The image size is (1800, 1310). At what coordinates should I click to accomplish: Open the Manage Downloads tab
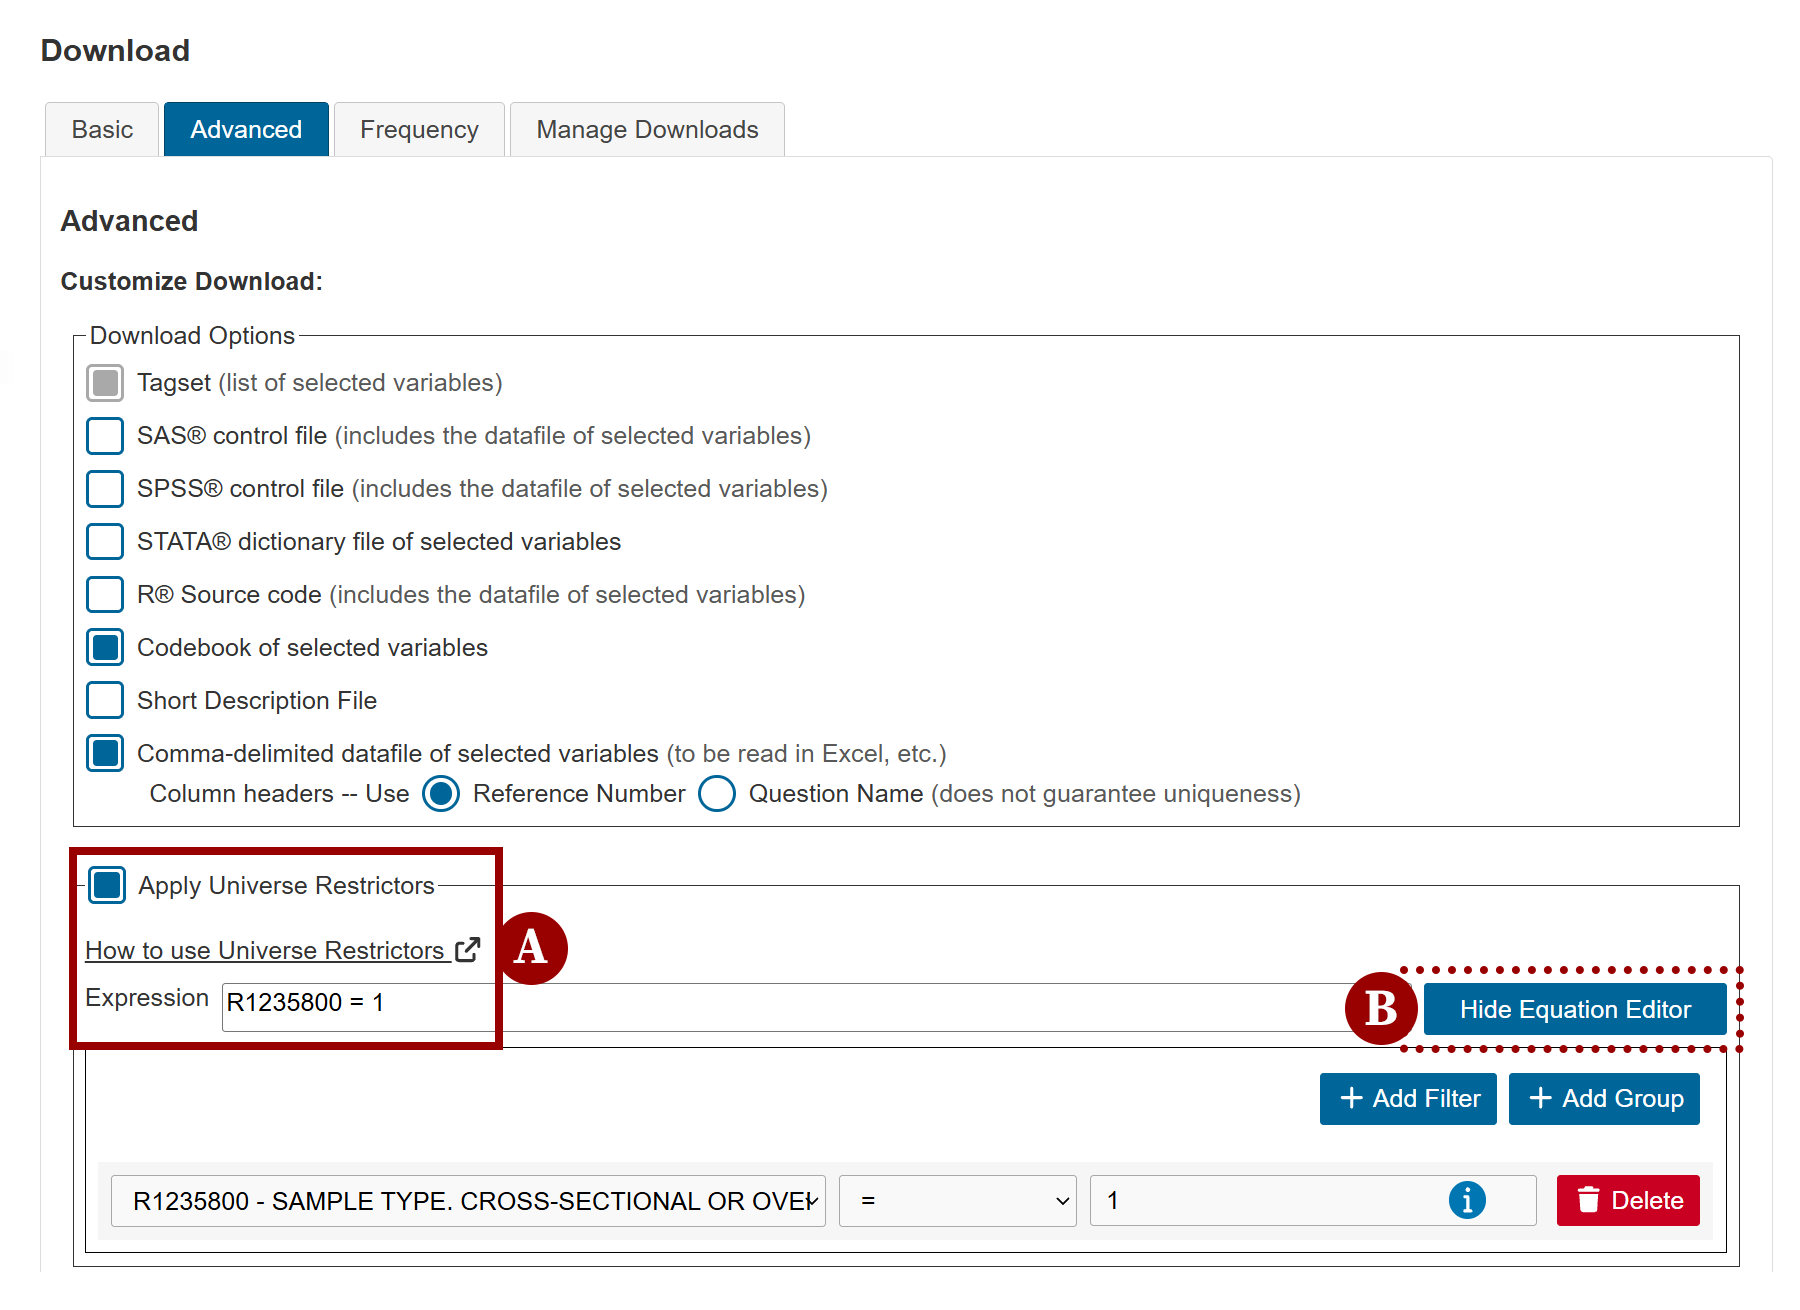coord(647,129)
